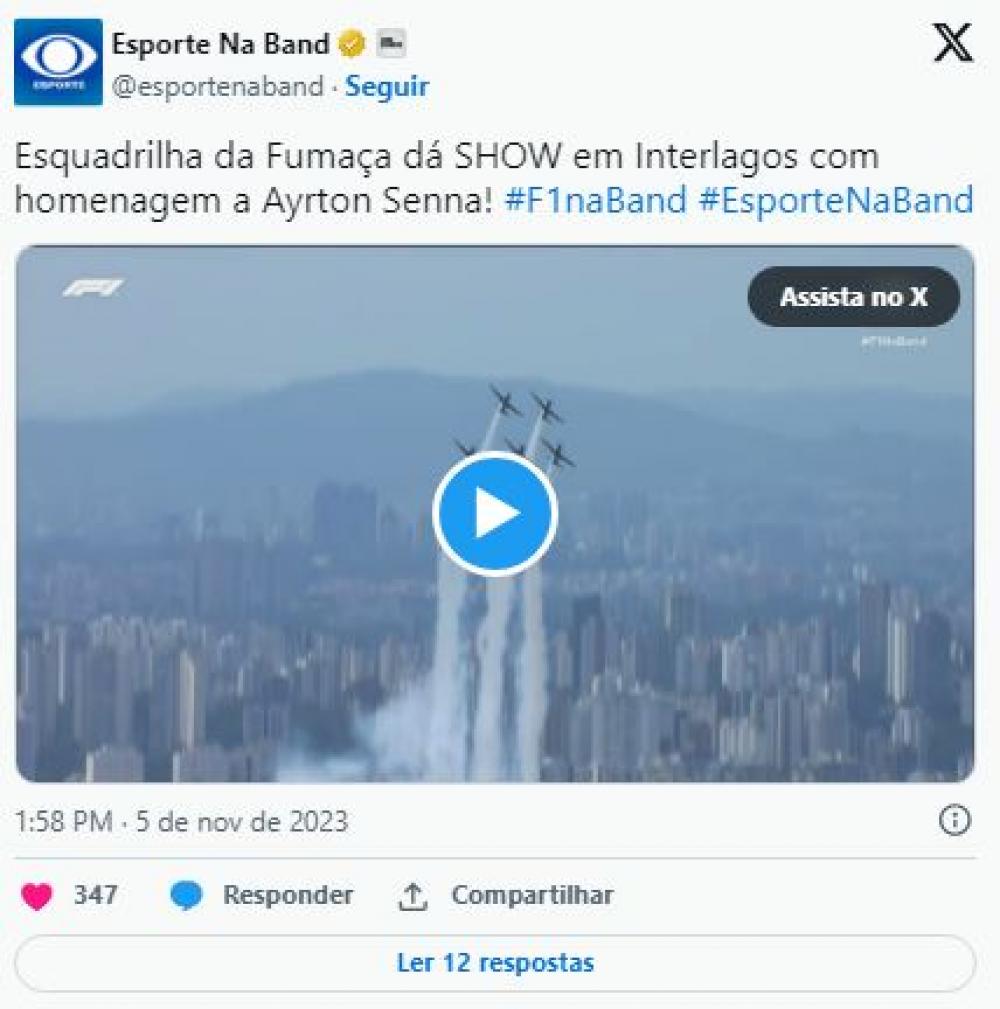1000x1009 pixels.
Task: Click the Esporte Na Band profile avatar
Action: (58, 62)
